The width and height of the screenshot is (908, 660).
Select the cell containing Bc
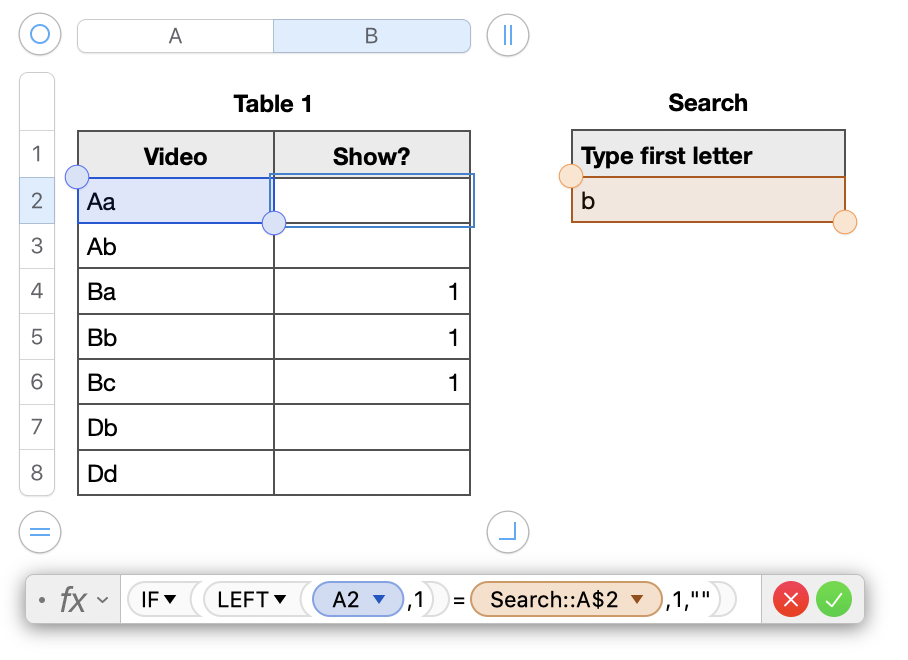[175, 383]
